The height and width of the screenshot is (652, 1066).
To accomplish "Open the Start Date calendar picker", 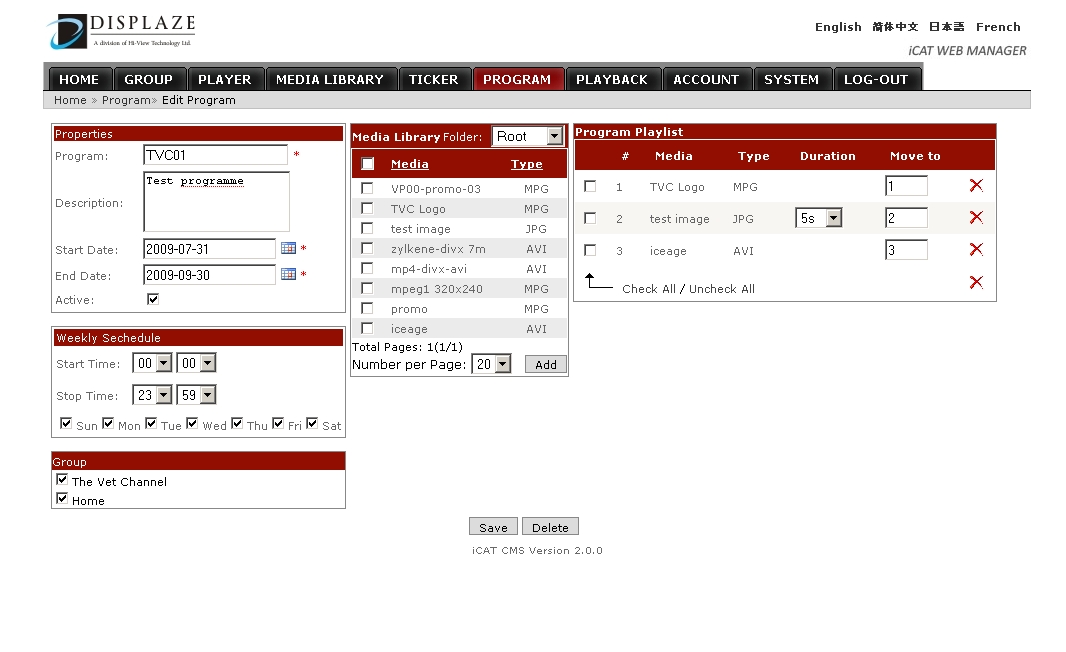I will (288, 248).
